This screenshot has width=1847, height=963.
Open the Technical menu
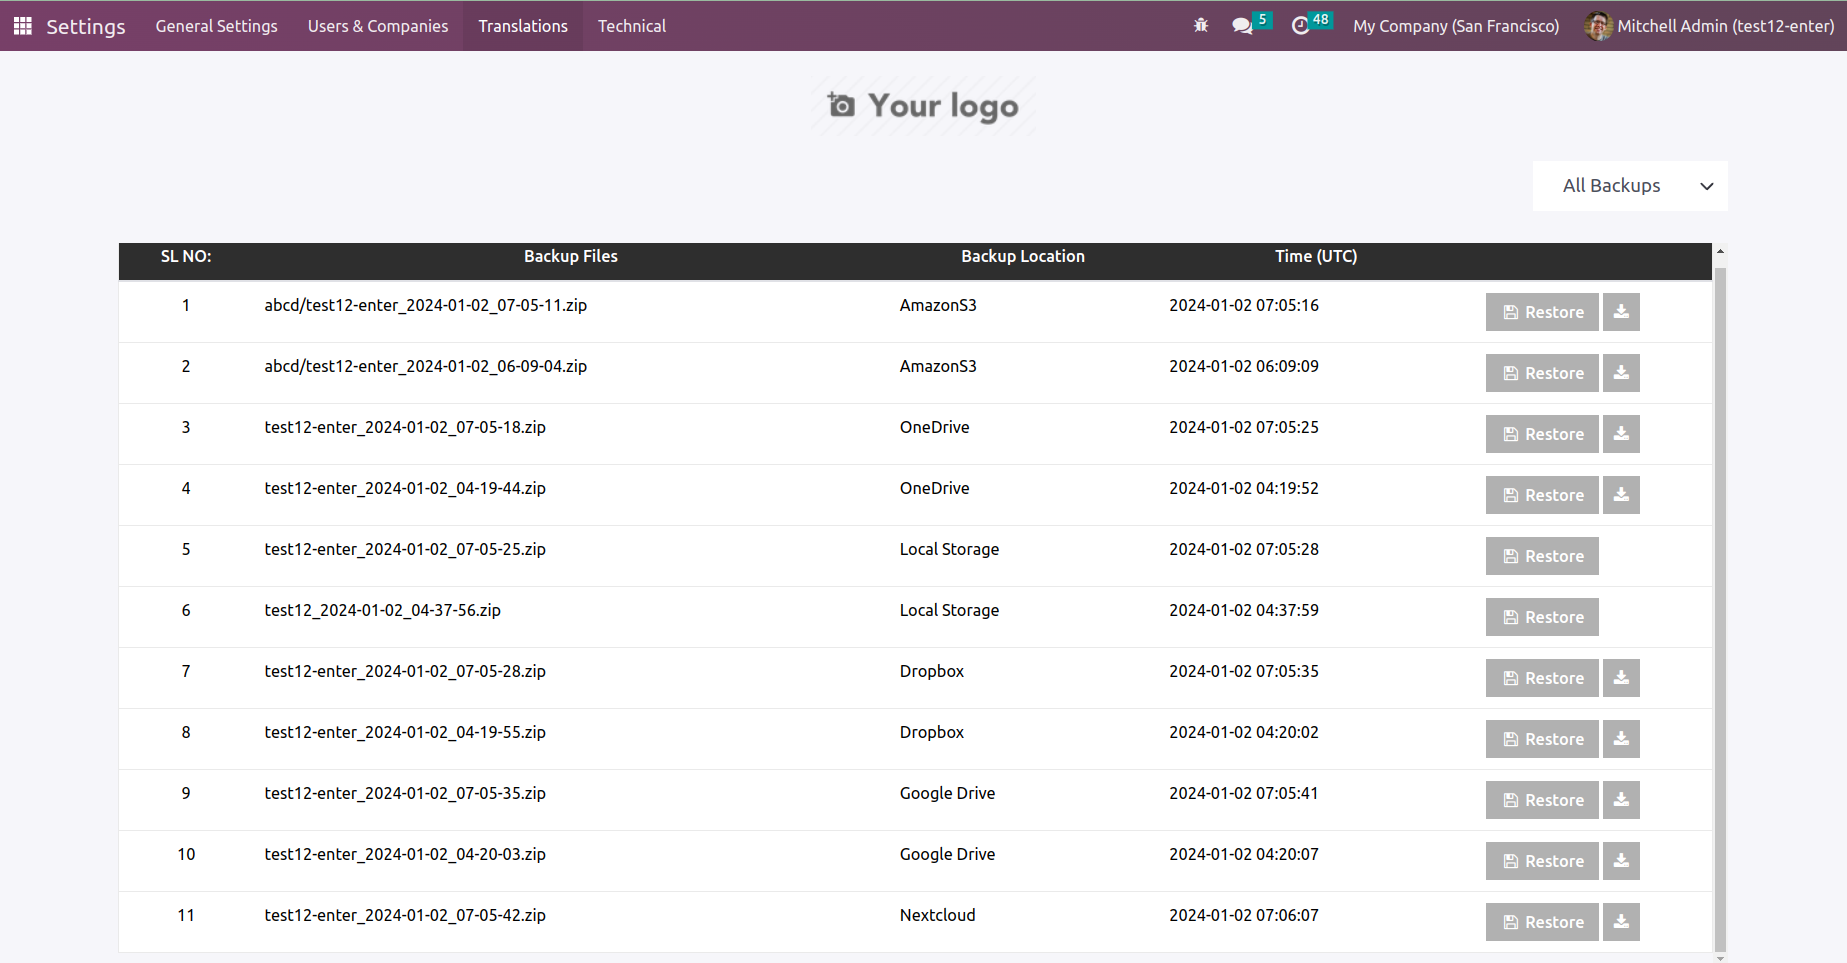point(632,26)
